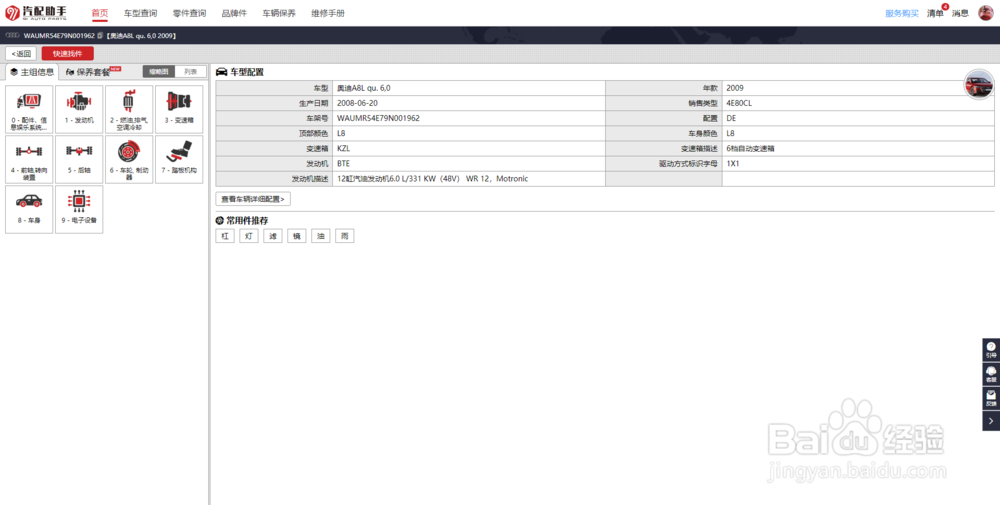Open group 6 车轮制动器 brakes
Viewport: 1000px width, 505px height.
(129, 159)
